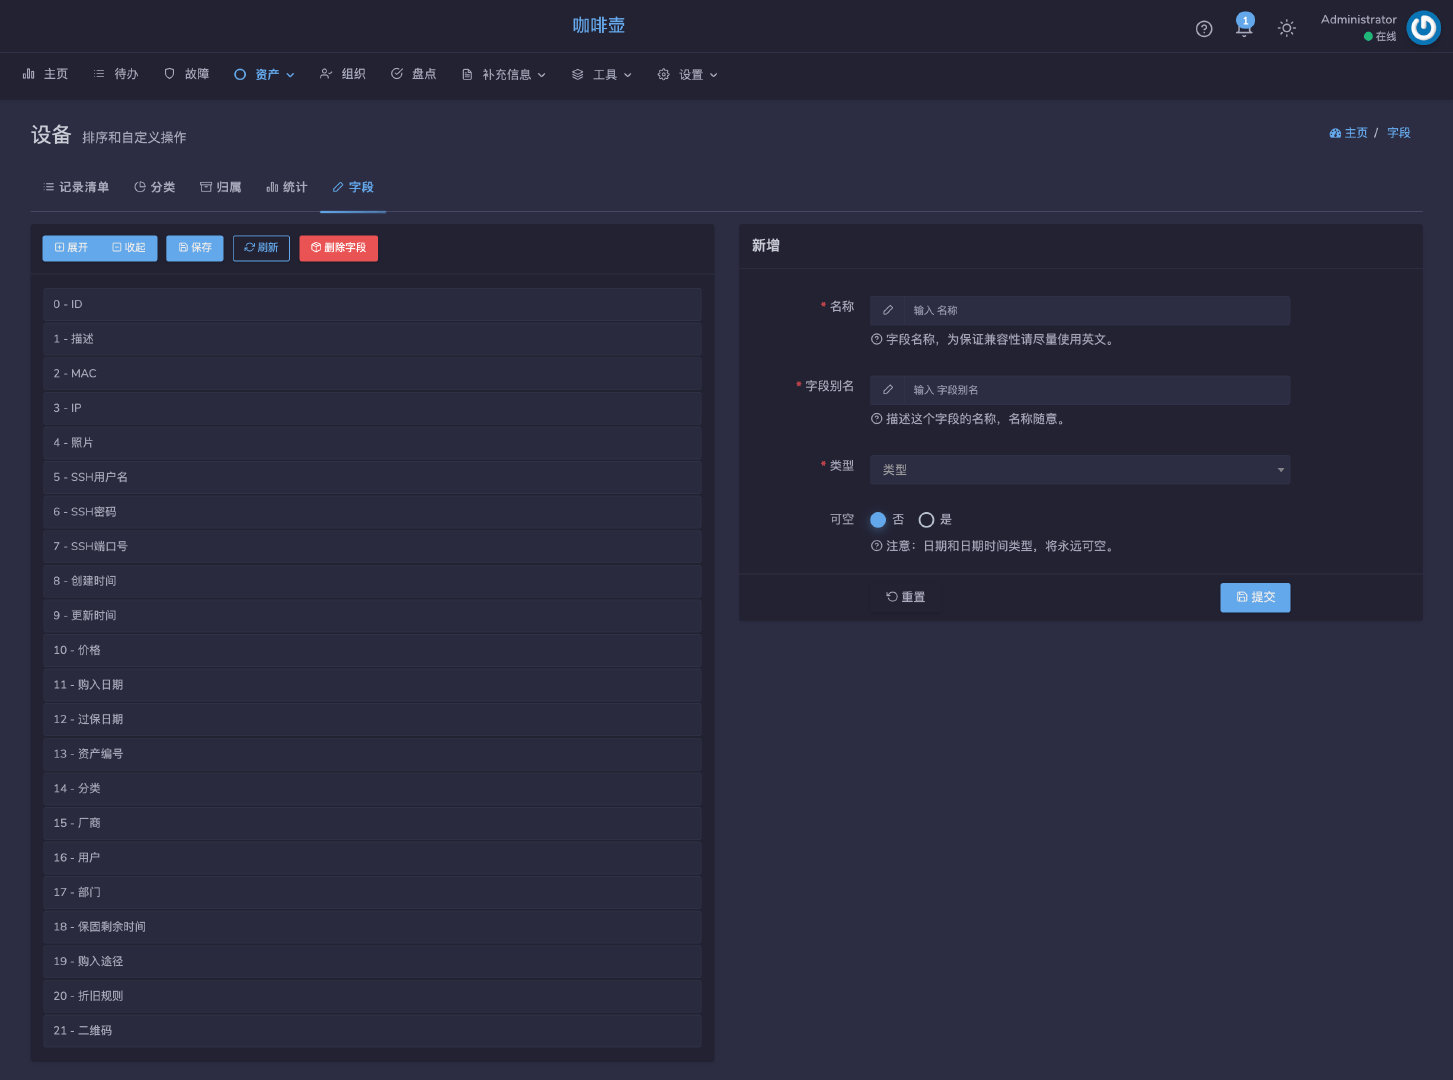The width and height of the screenshot is (1453, 1080).
Task: Select the '20 - 折旧规则' field row
Action: point(372,996)
